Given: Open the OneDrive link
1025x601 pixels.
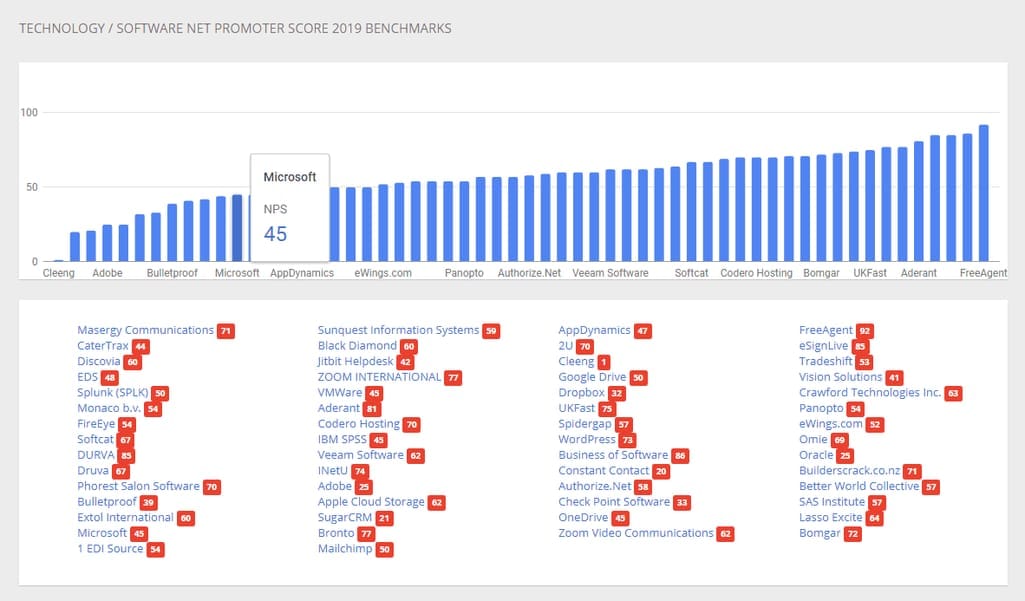Looking at the screenshot, I should pos(583,517).
